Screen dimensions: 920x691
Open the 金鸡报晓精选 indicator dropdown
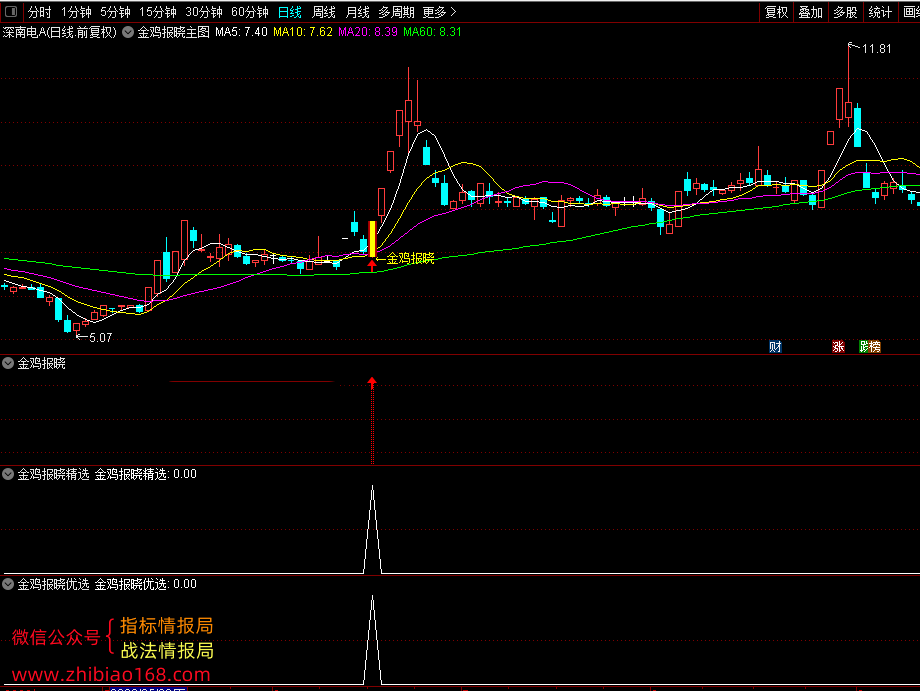(x=8, y=474)
